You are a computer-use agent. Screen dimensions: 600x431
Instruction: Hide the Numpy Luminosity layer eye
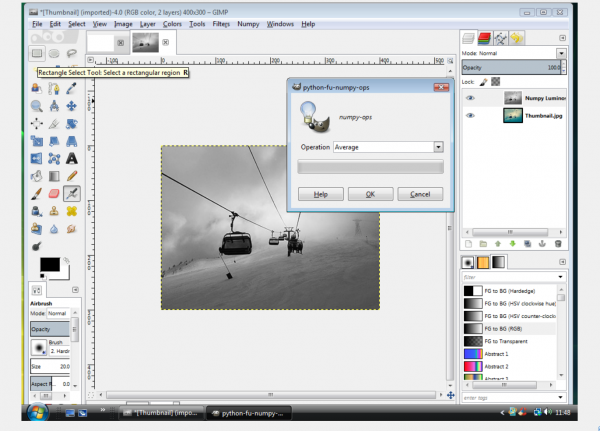(x=470, y=98)
